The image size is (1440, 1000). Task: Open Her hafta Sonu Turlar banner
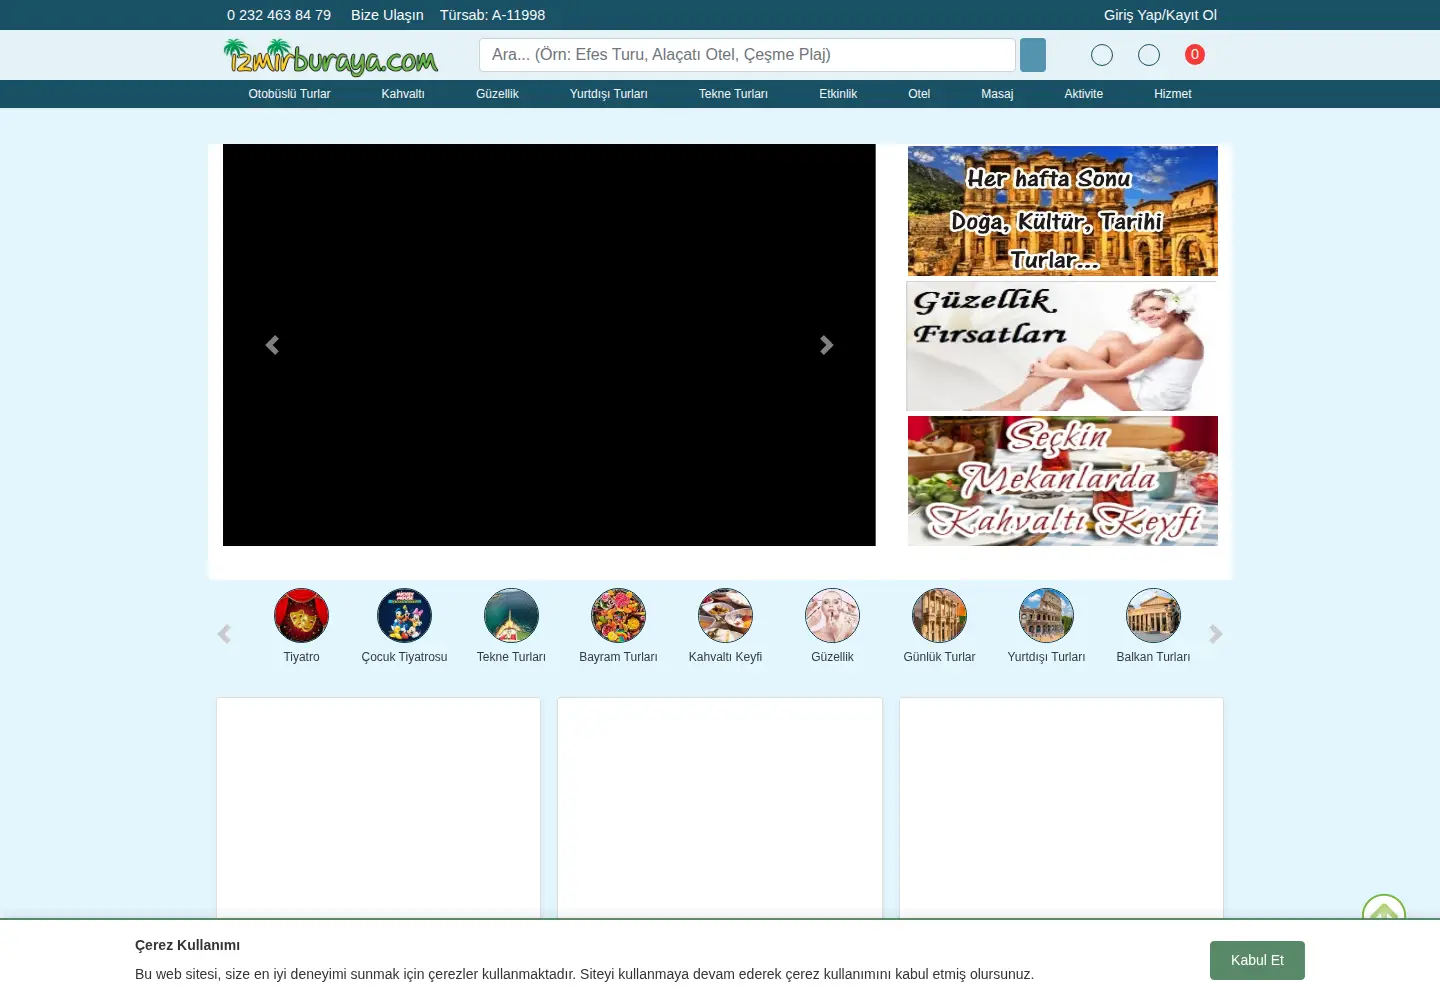pos(1063,211)
